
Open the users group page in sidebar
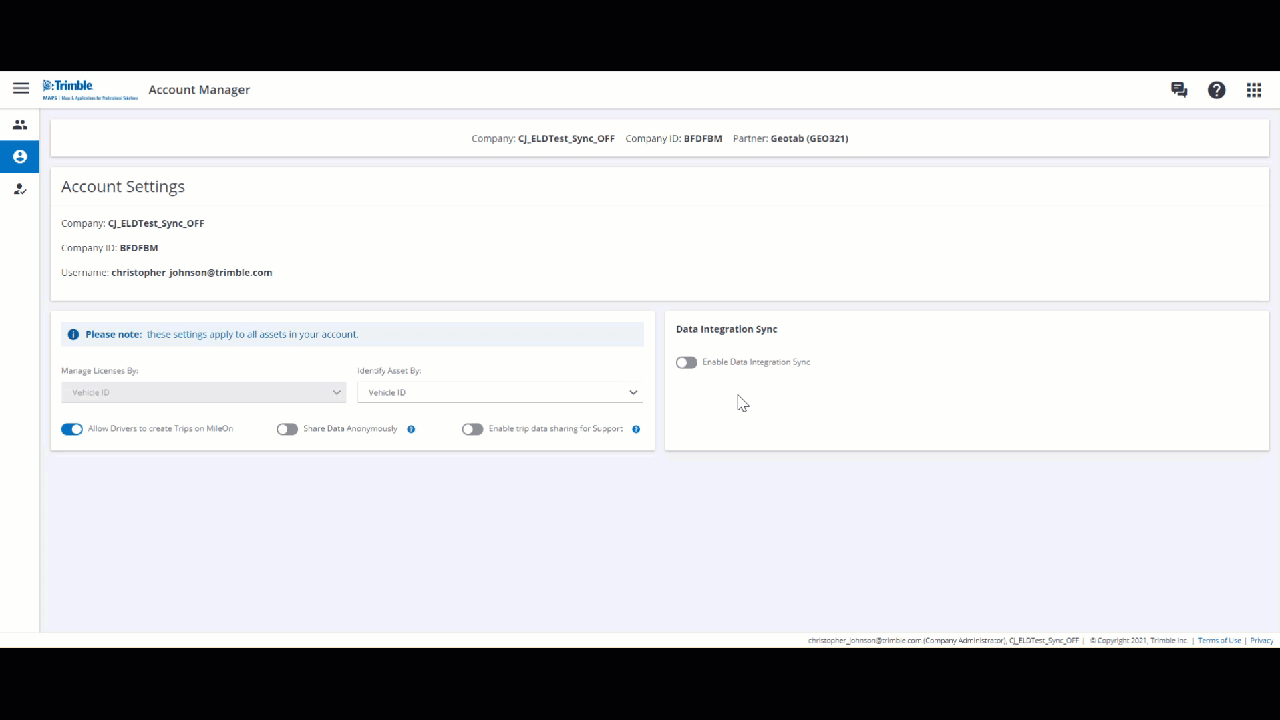(20, 125)
